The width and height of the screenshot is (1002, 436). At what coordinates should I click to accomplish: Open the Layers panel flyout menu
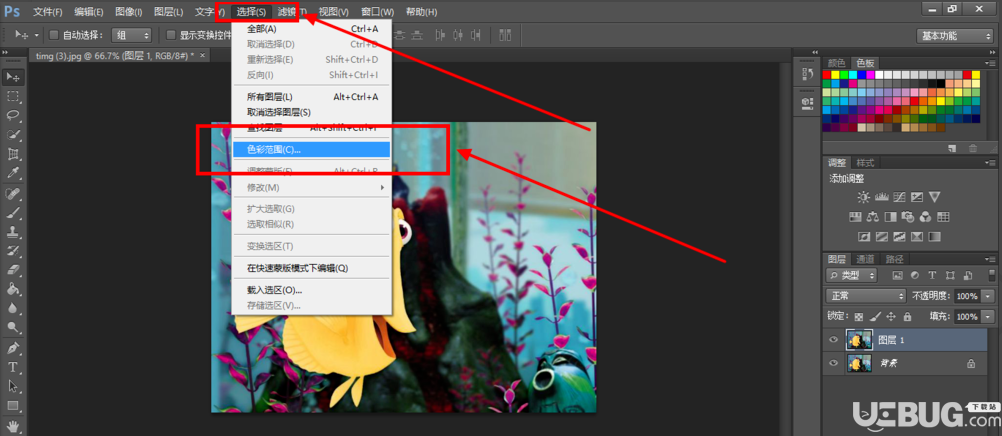tap(990, 259)
